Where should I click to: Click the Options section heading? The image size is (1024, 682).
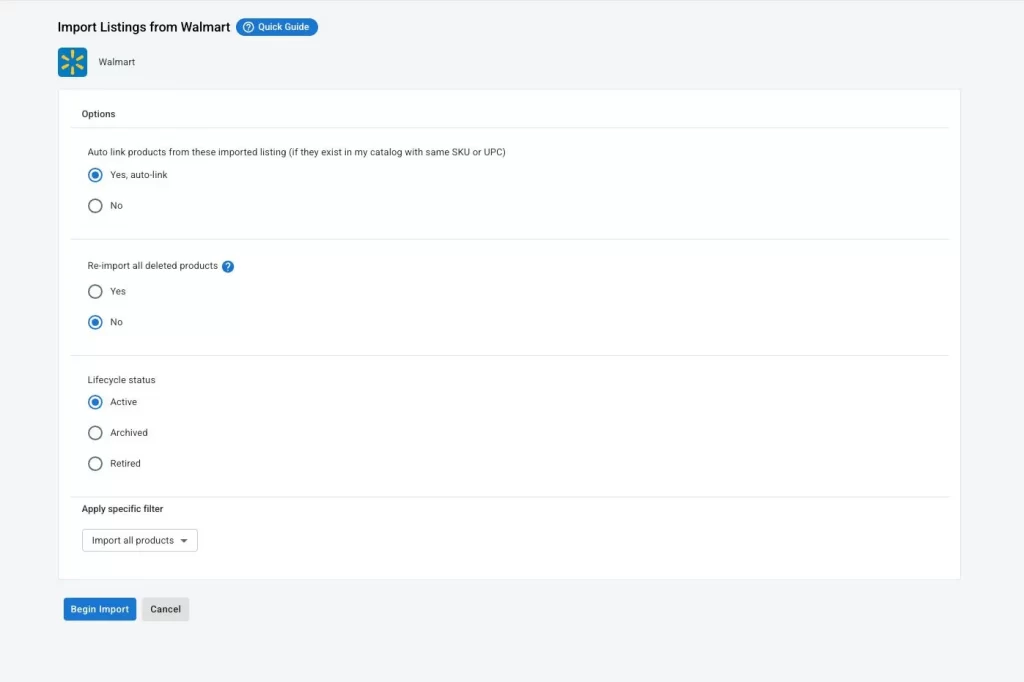click(99, 114)
